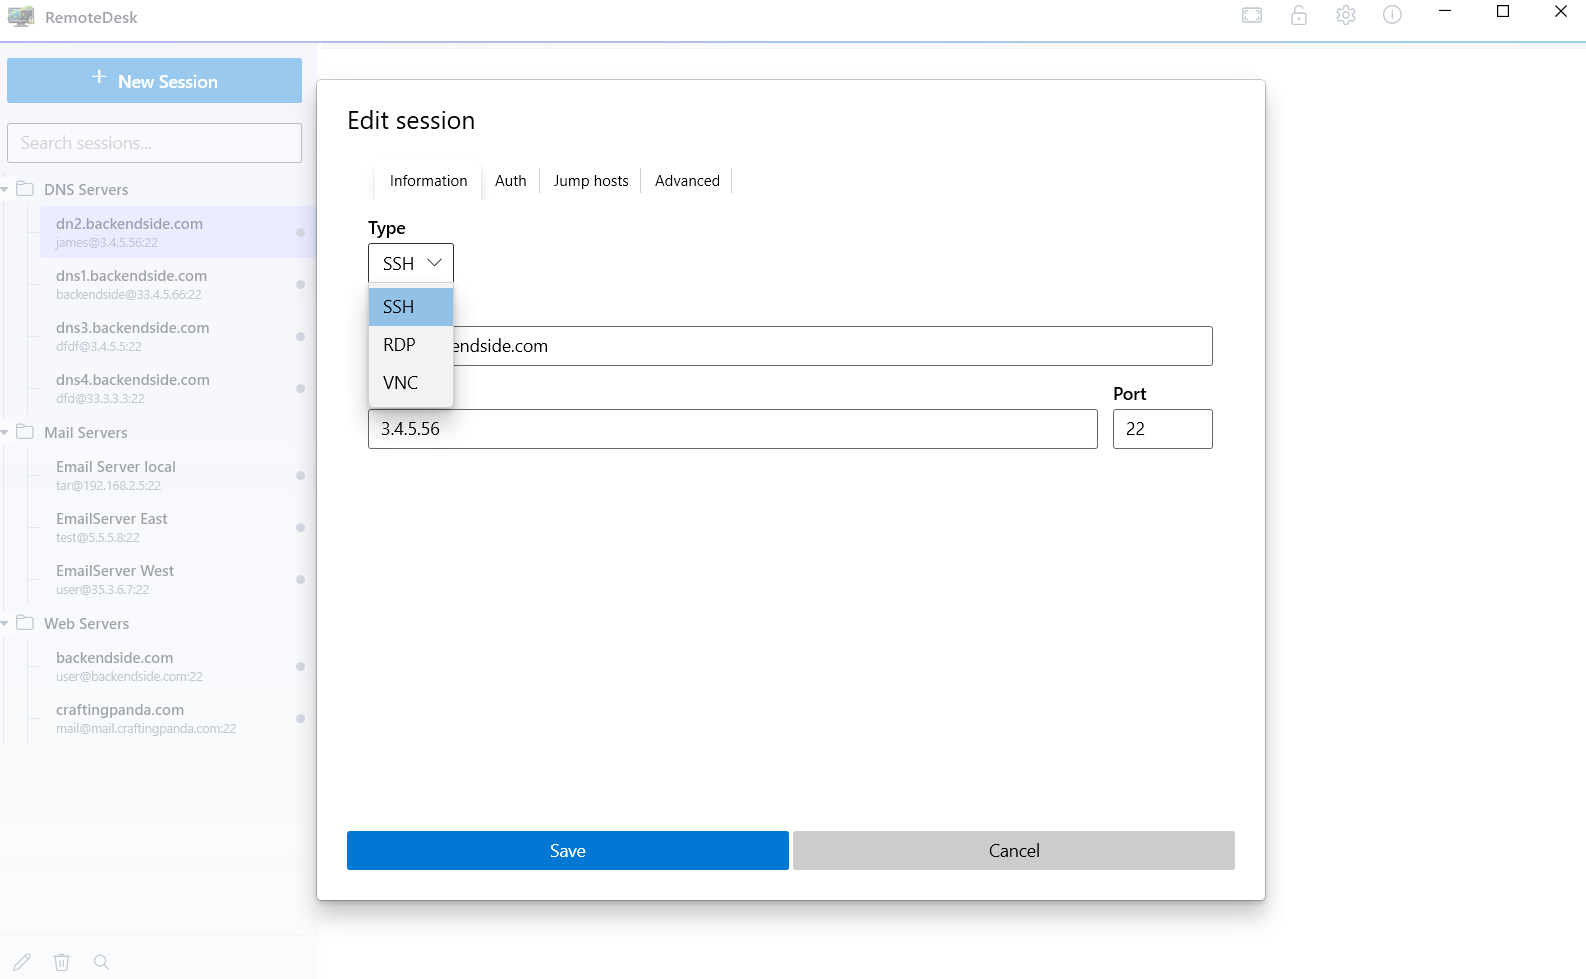Image resolution: width=1586 pixels, height=979 pixels.
Task: Click Mail Servers folder icon
Action: [25, 432]
